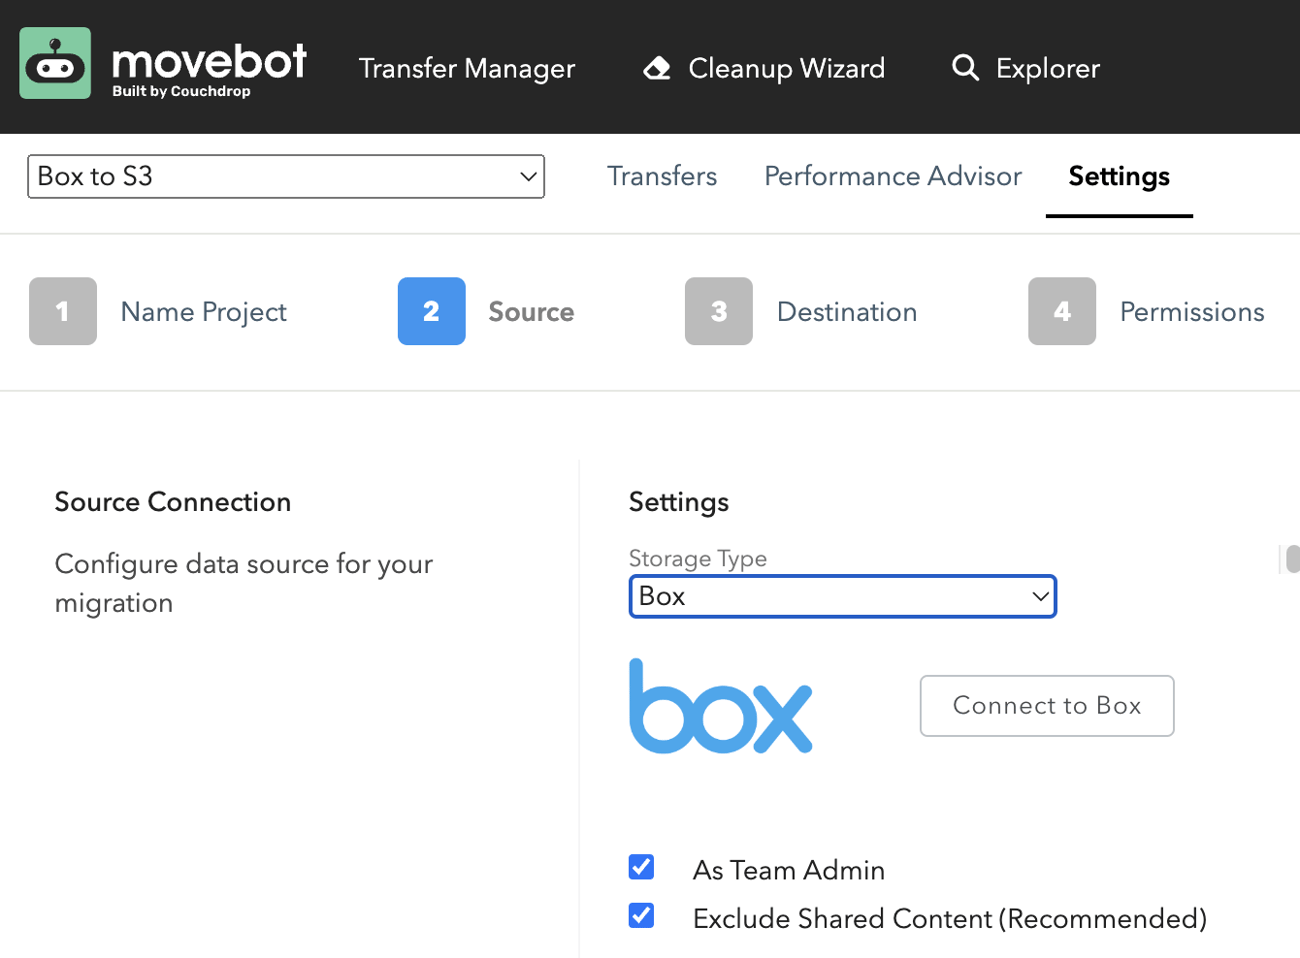Open the Cleanup Wizard using its broom icon
1300x958 pixels.
pyautogui.click(x=657, y=67)
